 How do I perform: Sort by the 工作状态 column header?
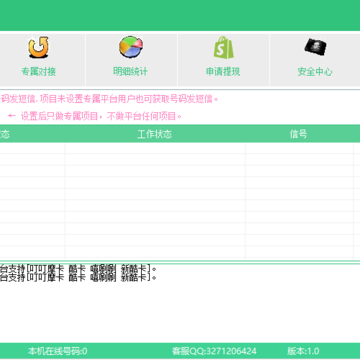(x=155, y=134)
